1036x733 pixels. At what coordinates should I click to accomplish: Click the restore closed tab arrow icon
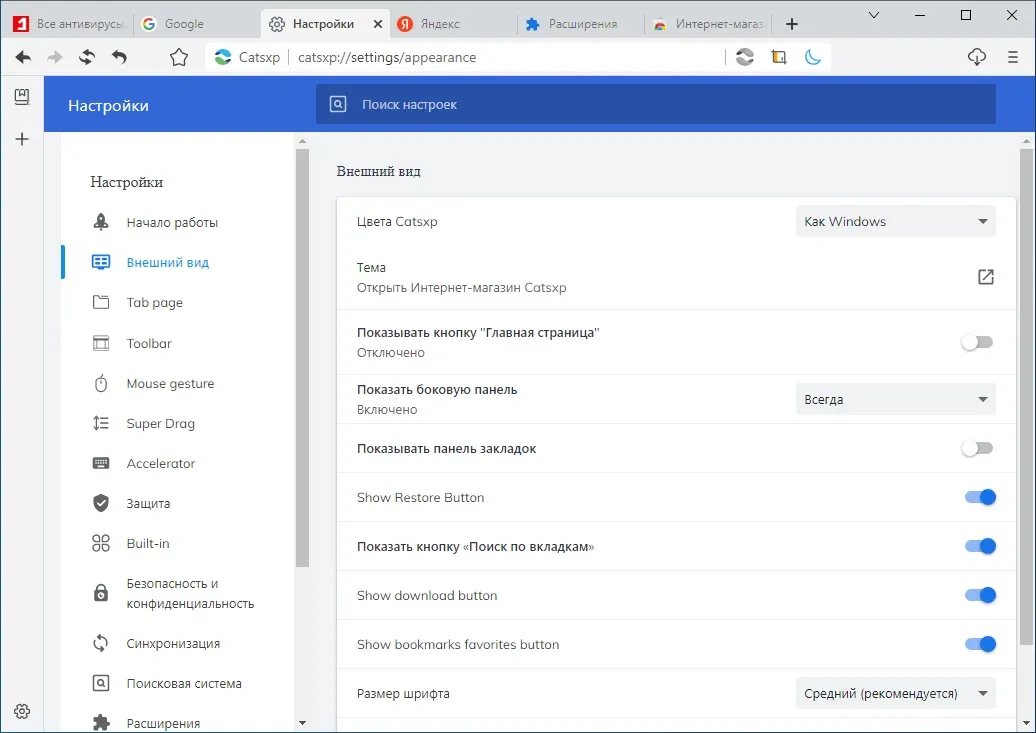point(119,58)
